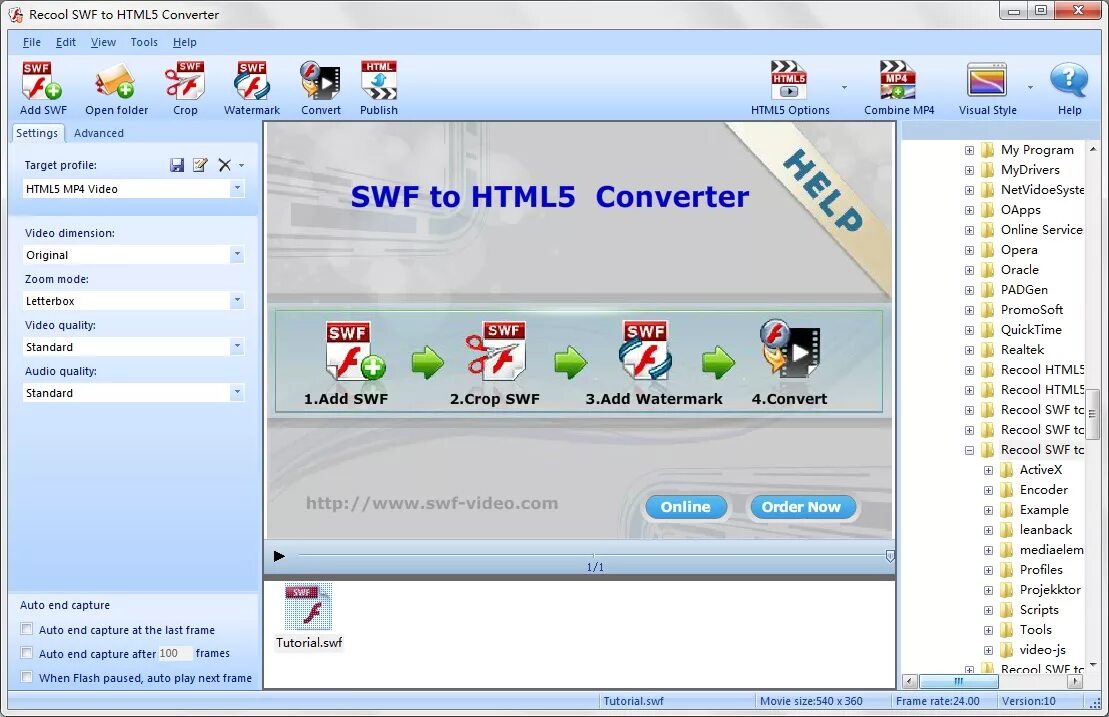Viewport: 1109px width, 717px height.
Task: Click 2.Crop SWF step icon in preview
Action: click(495, 350)
